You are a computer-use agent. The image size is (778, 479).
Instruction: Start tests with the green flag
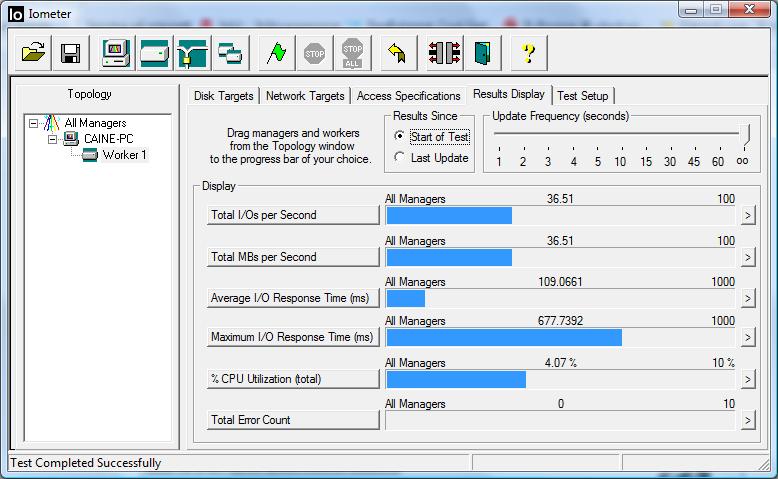pos(277,53)
